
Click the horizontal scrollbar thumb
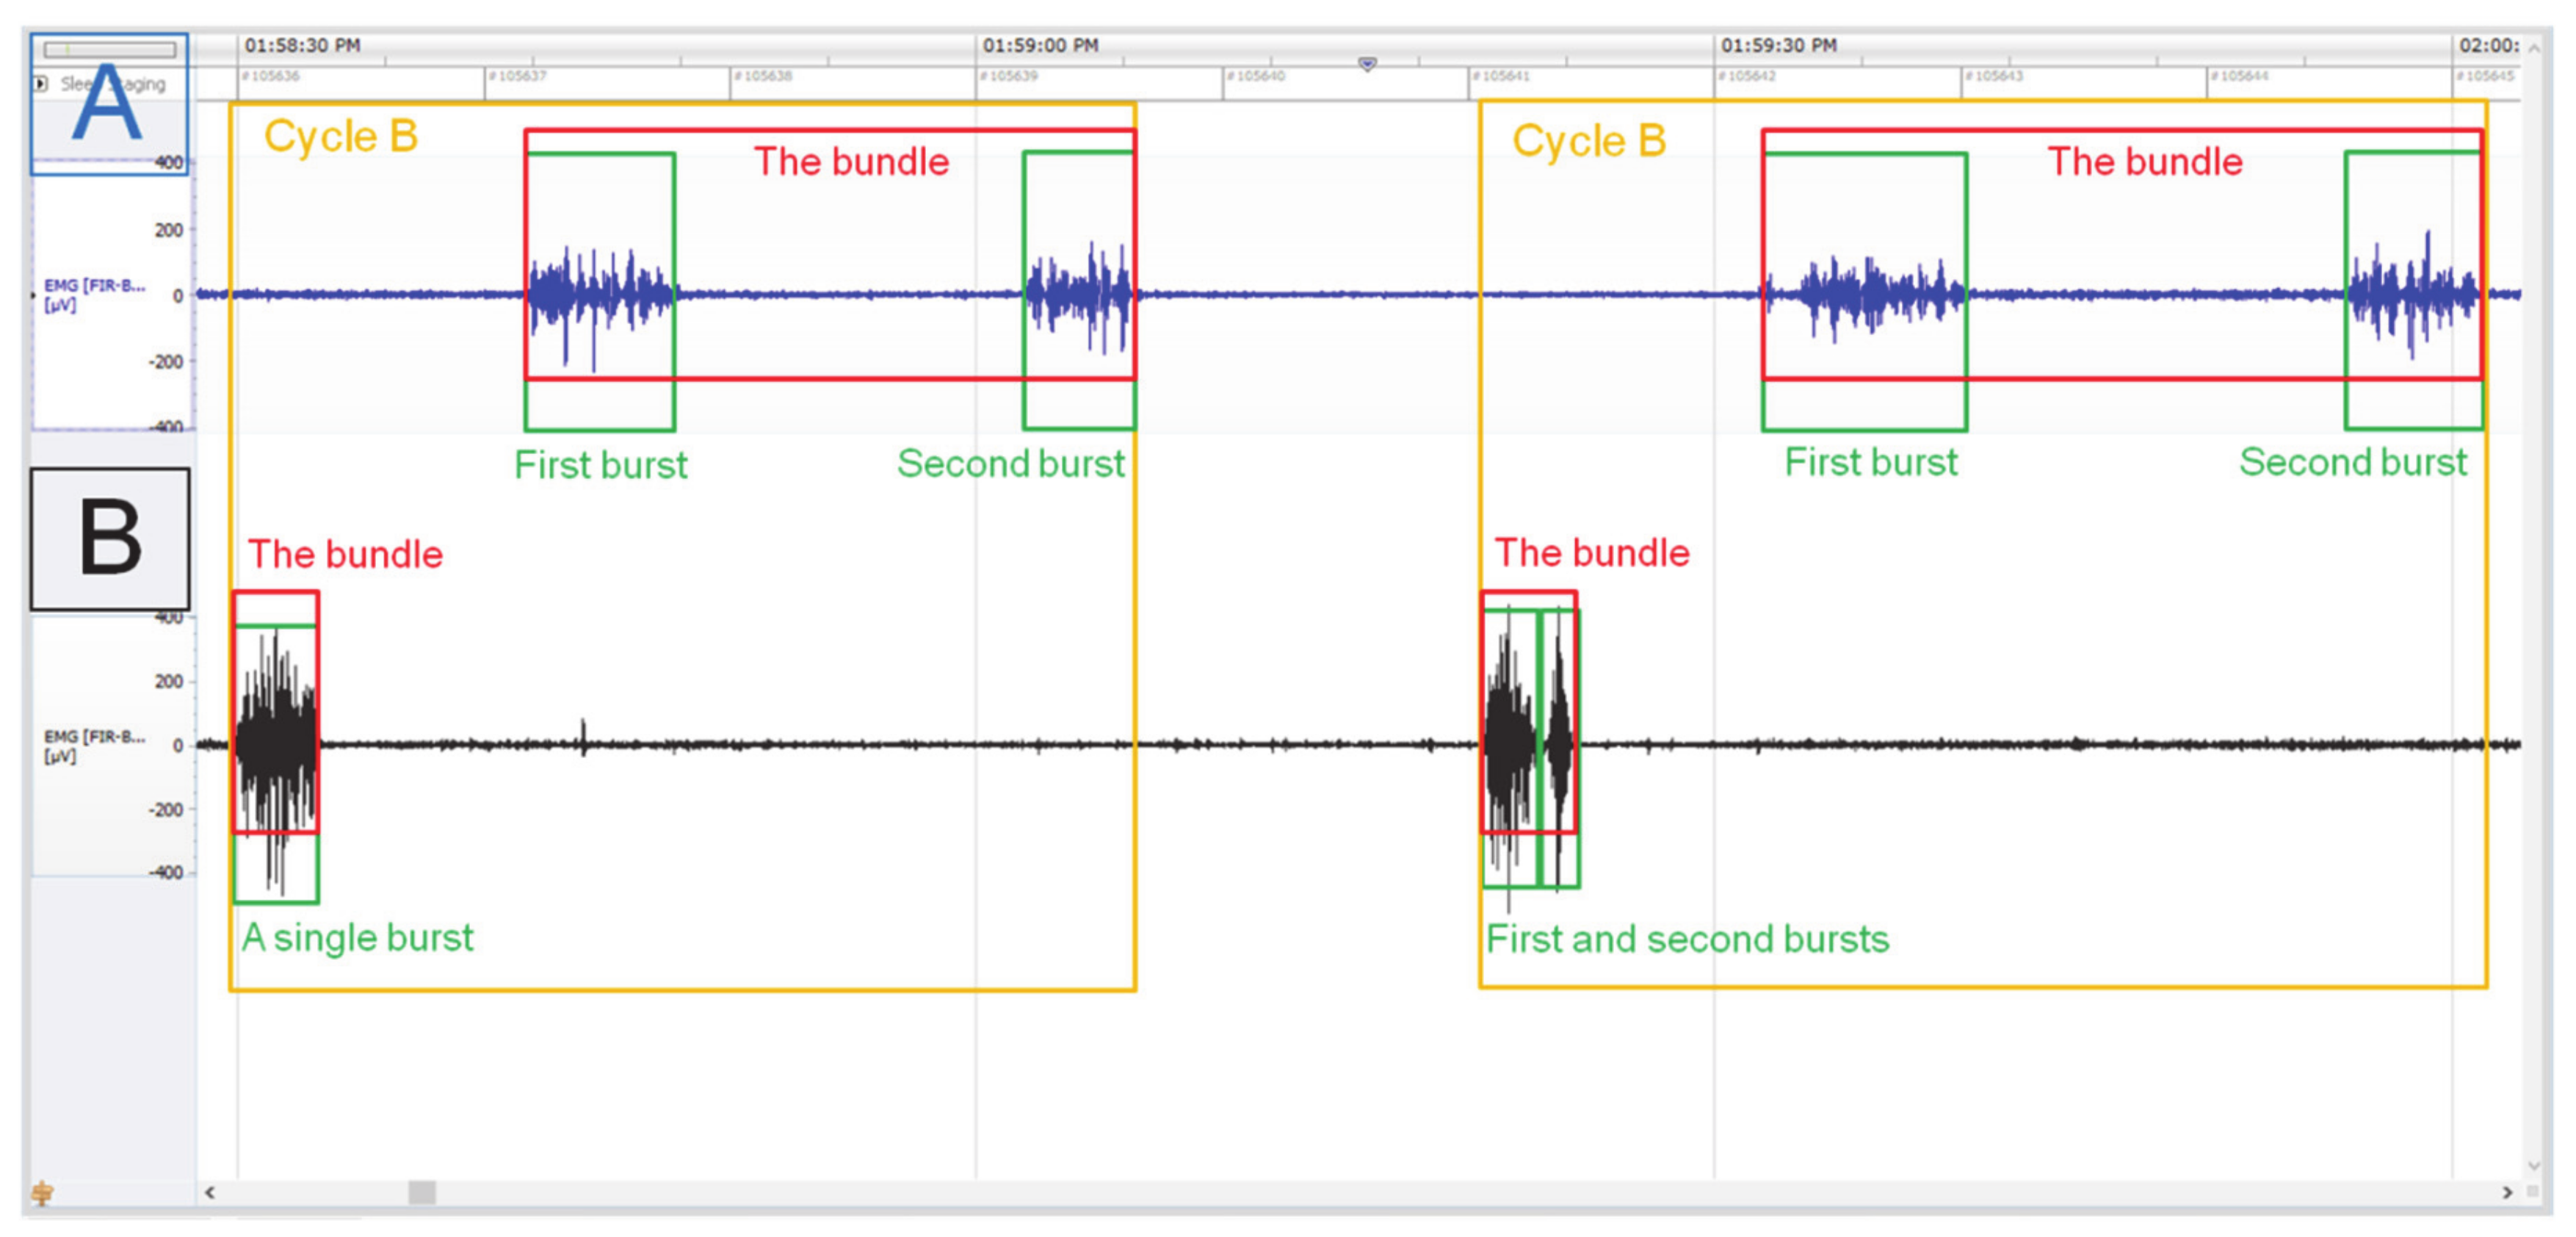(x=422, y=1192)
